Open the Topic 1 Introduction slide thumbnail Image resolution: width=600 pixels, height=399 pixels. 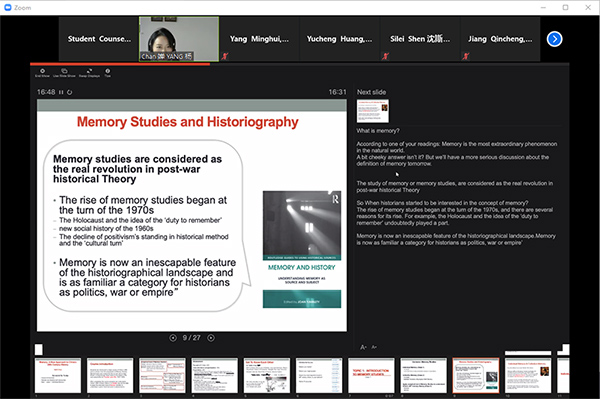(x=371, y=375)
